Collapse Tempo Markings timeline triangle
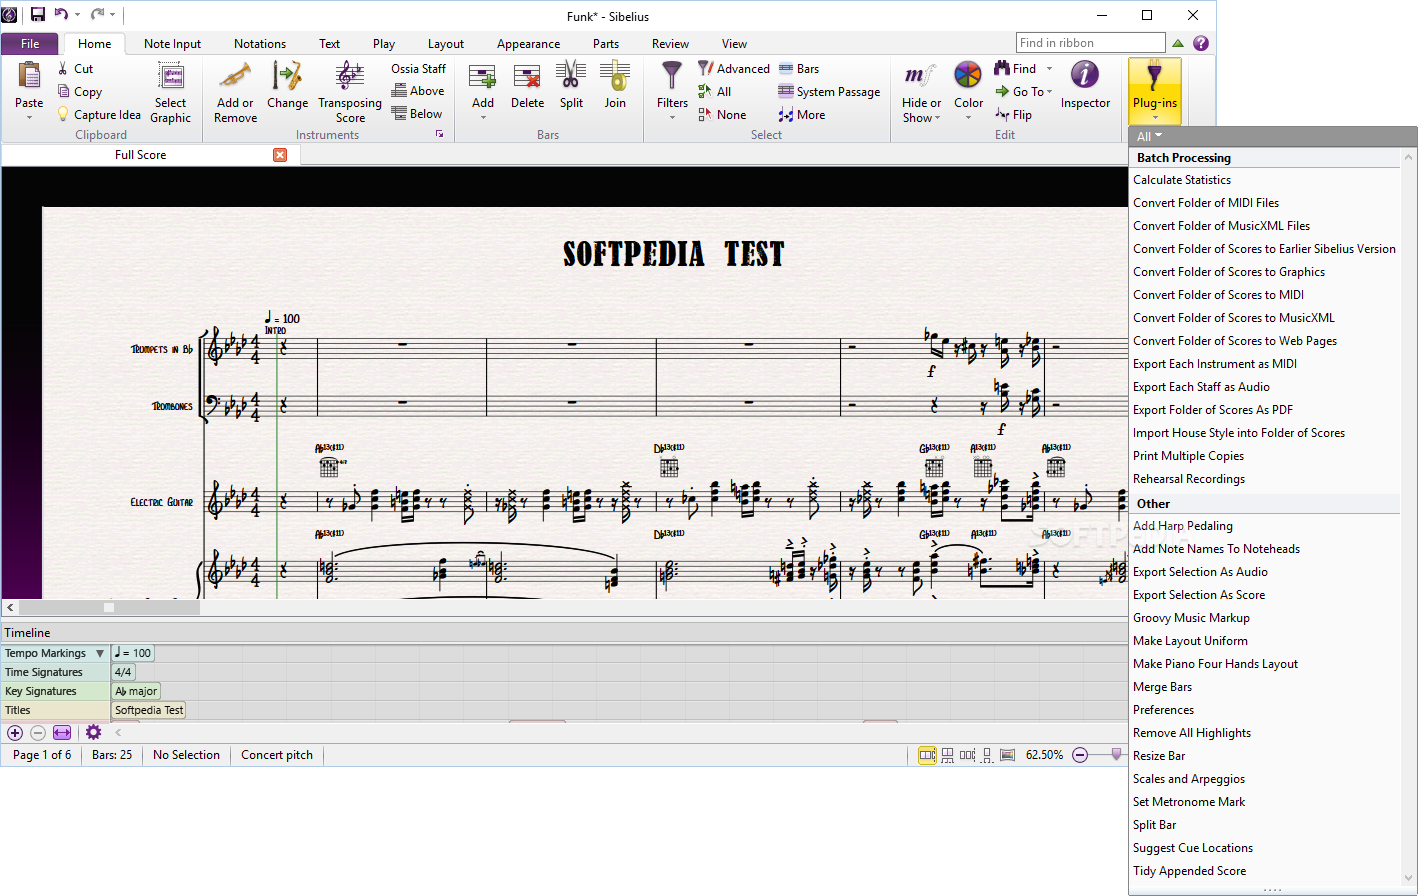Image resolution: width=1418 pixels, height=896 pixels. pos(100,653)
